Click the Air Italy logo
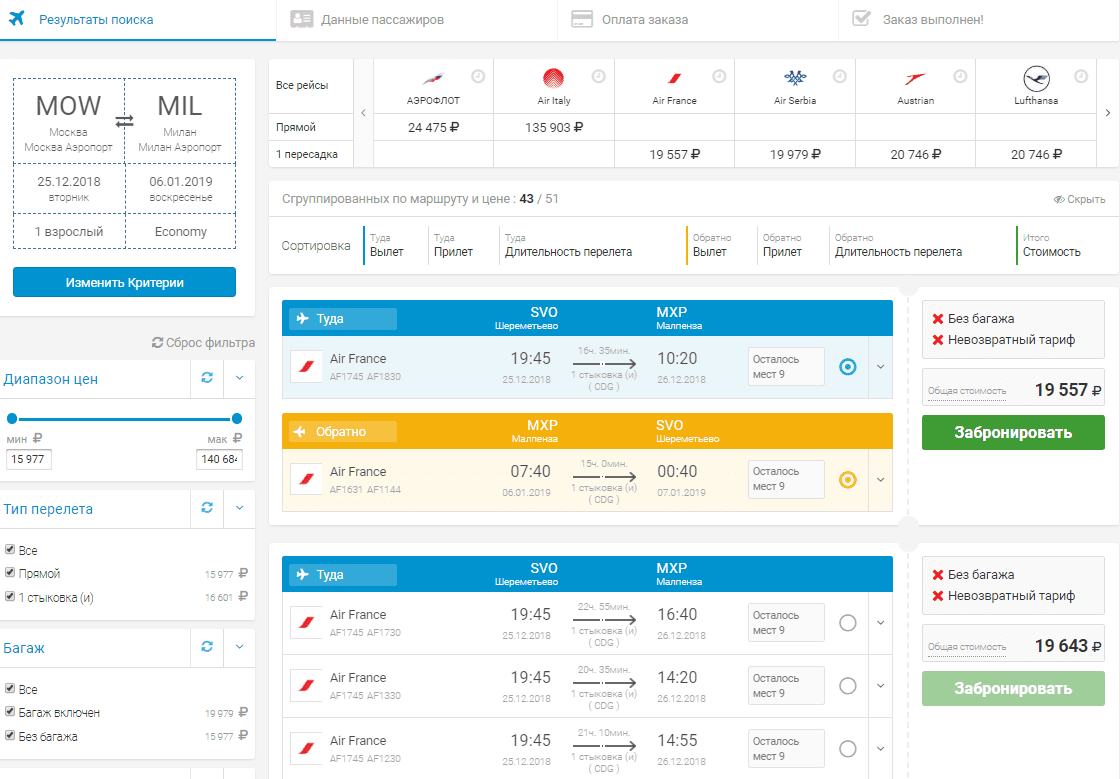The width and height of the screenshot is (1120, 779). [554, 78]
